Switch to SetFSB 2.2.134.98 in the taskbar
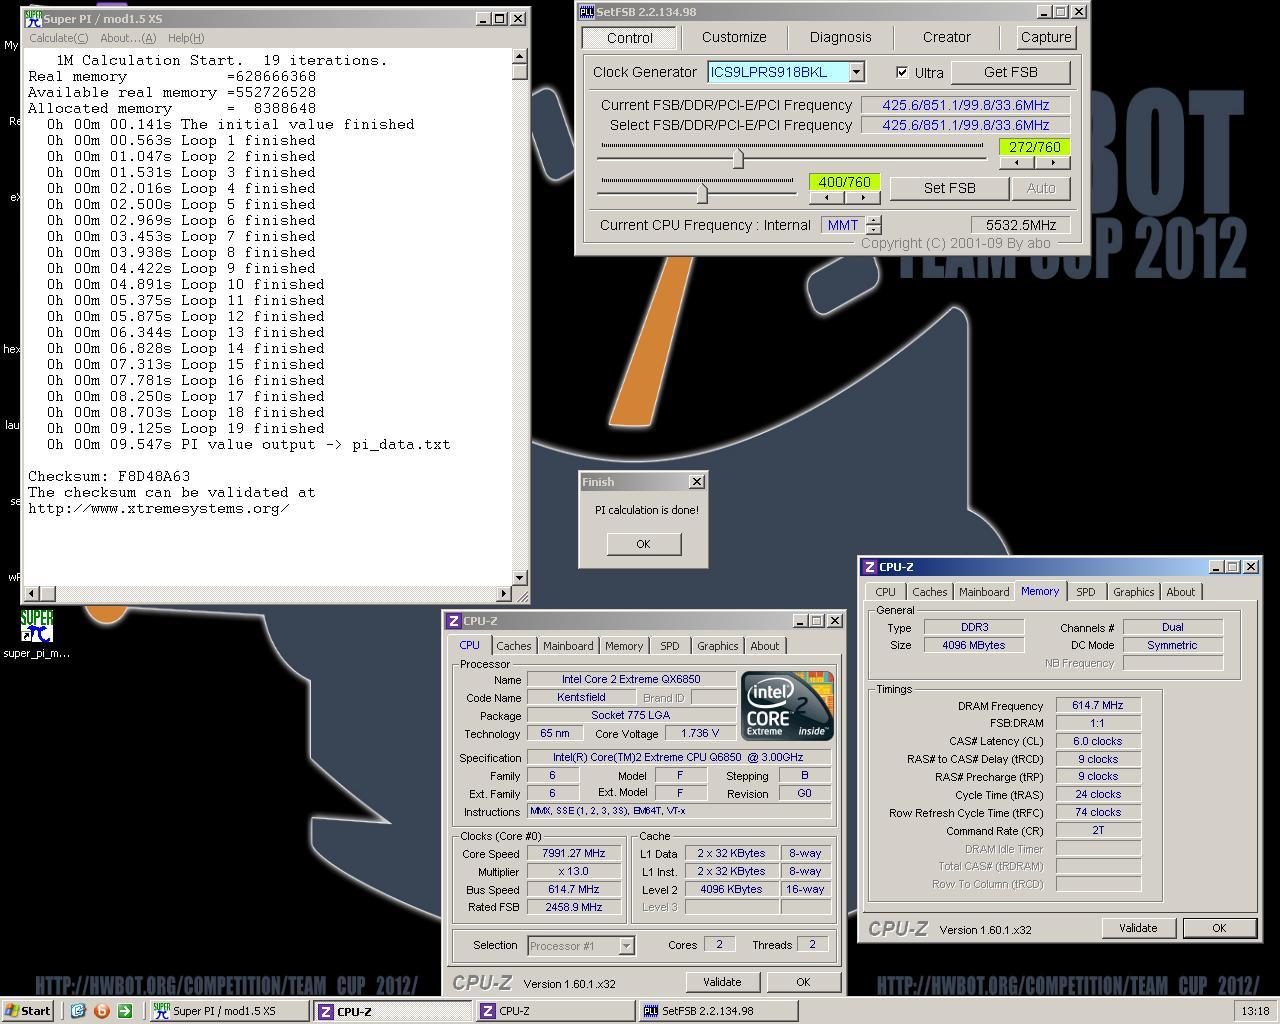 click(x=718, y=1011)
